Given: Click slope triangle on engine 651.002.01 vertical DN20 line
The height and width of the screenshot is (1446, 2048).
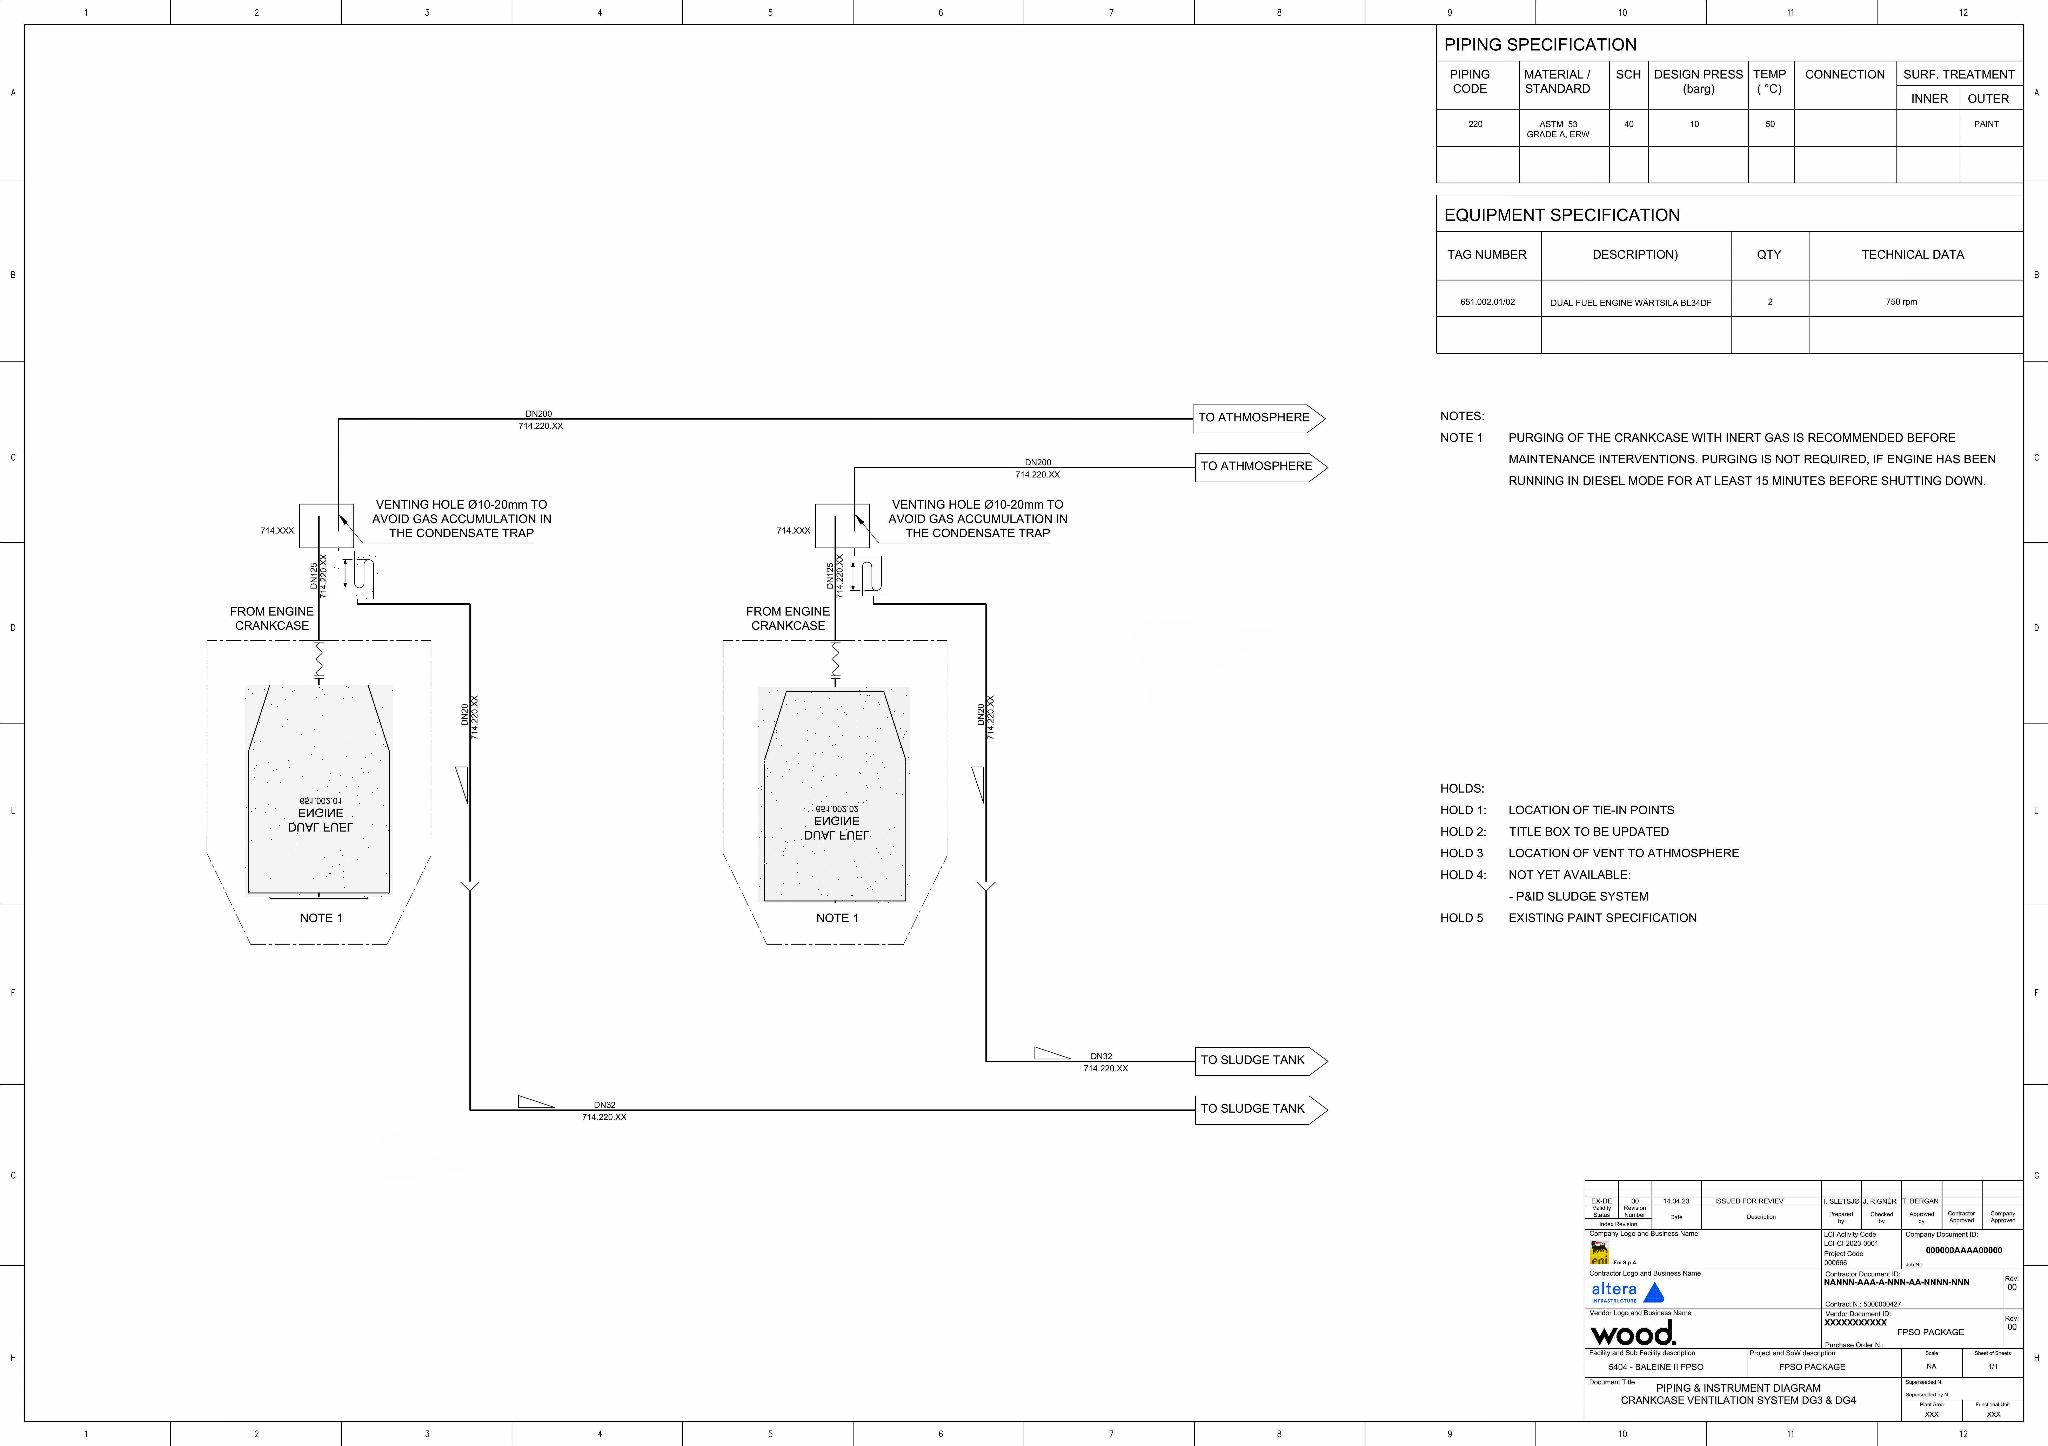Looking at the screenshot, I should 462,784.
